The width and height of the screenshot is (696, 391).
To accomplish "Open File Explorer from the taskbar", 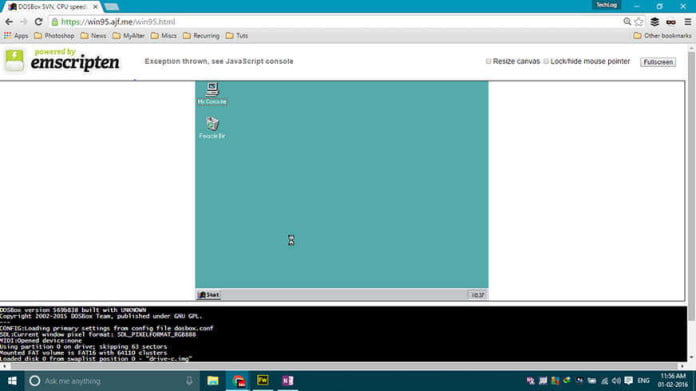I will pyautogui.click(x=213, y=381).
